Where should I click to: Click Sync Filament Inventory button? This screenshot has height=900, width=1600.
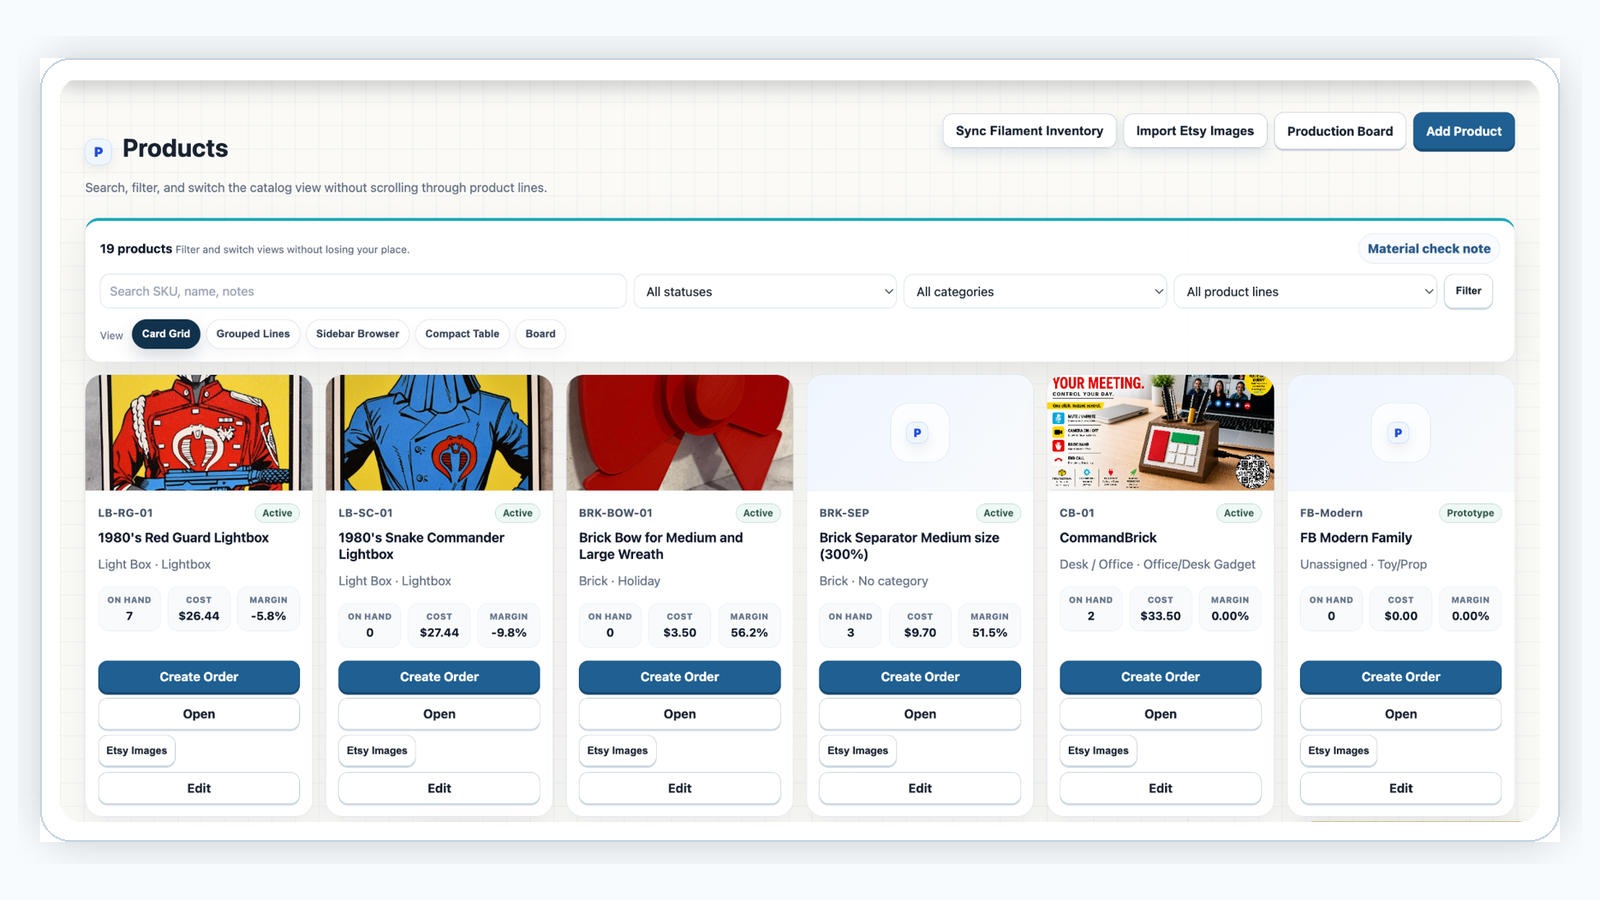(1029, 131)
